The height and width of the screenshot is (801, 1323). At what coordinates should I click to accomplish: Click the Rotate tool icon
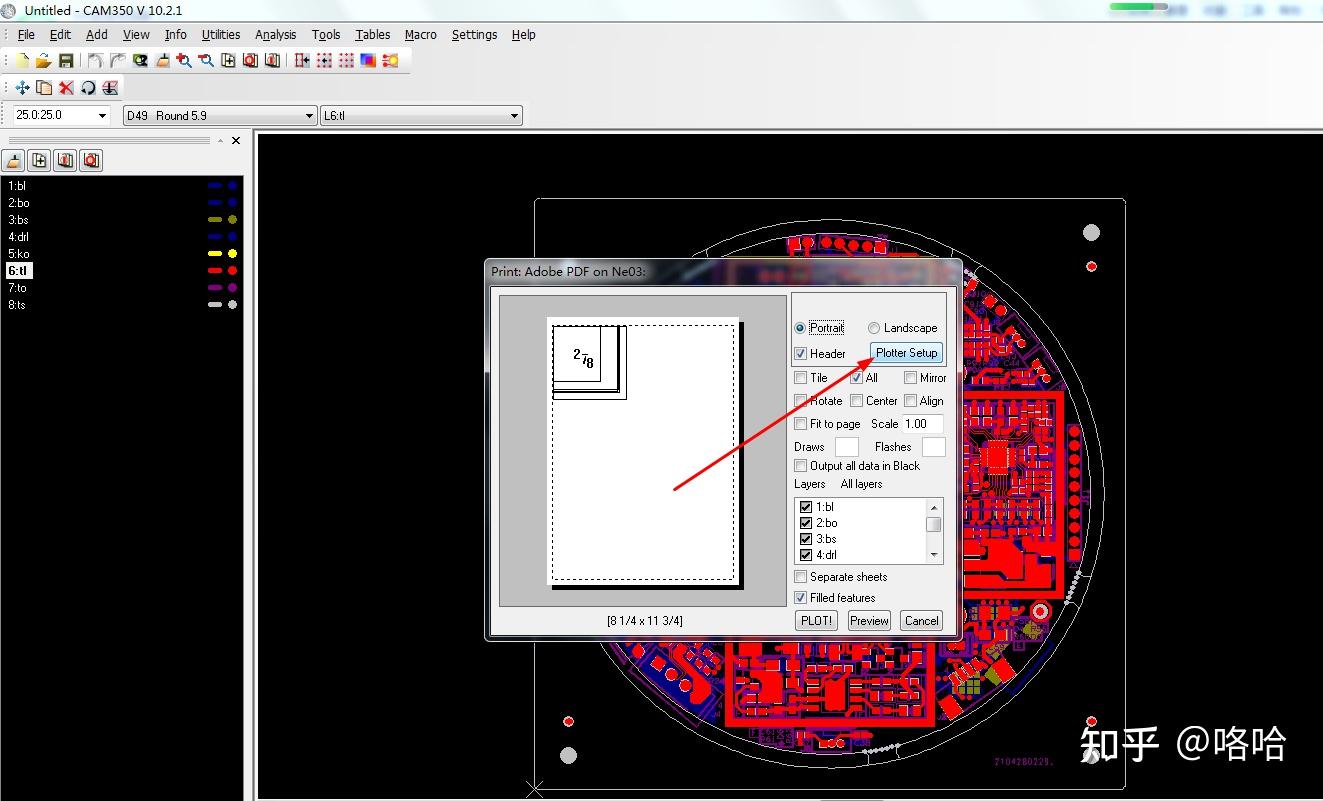pos(88,88)
